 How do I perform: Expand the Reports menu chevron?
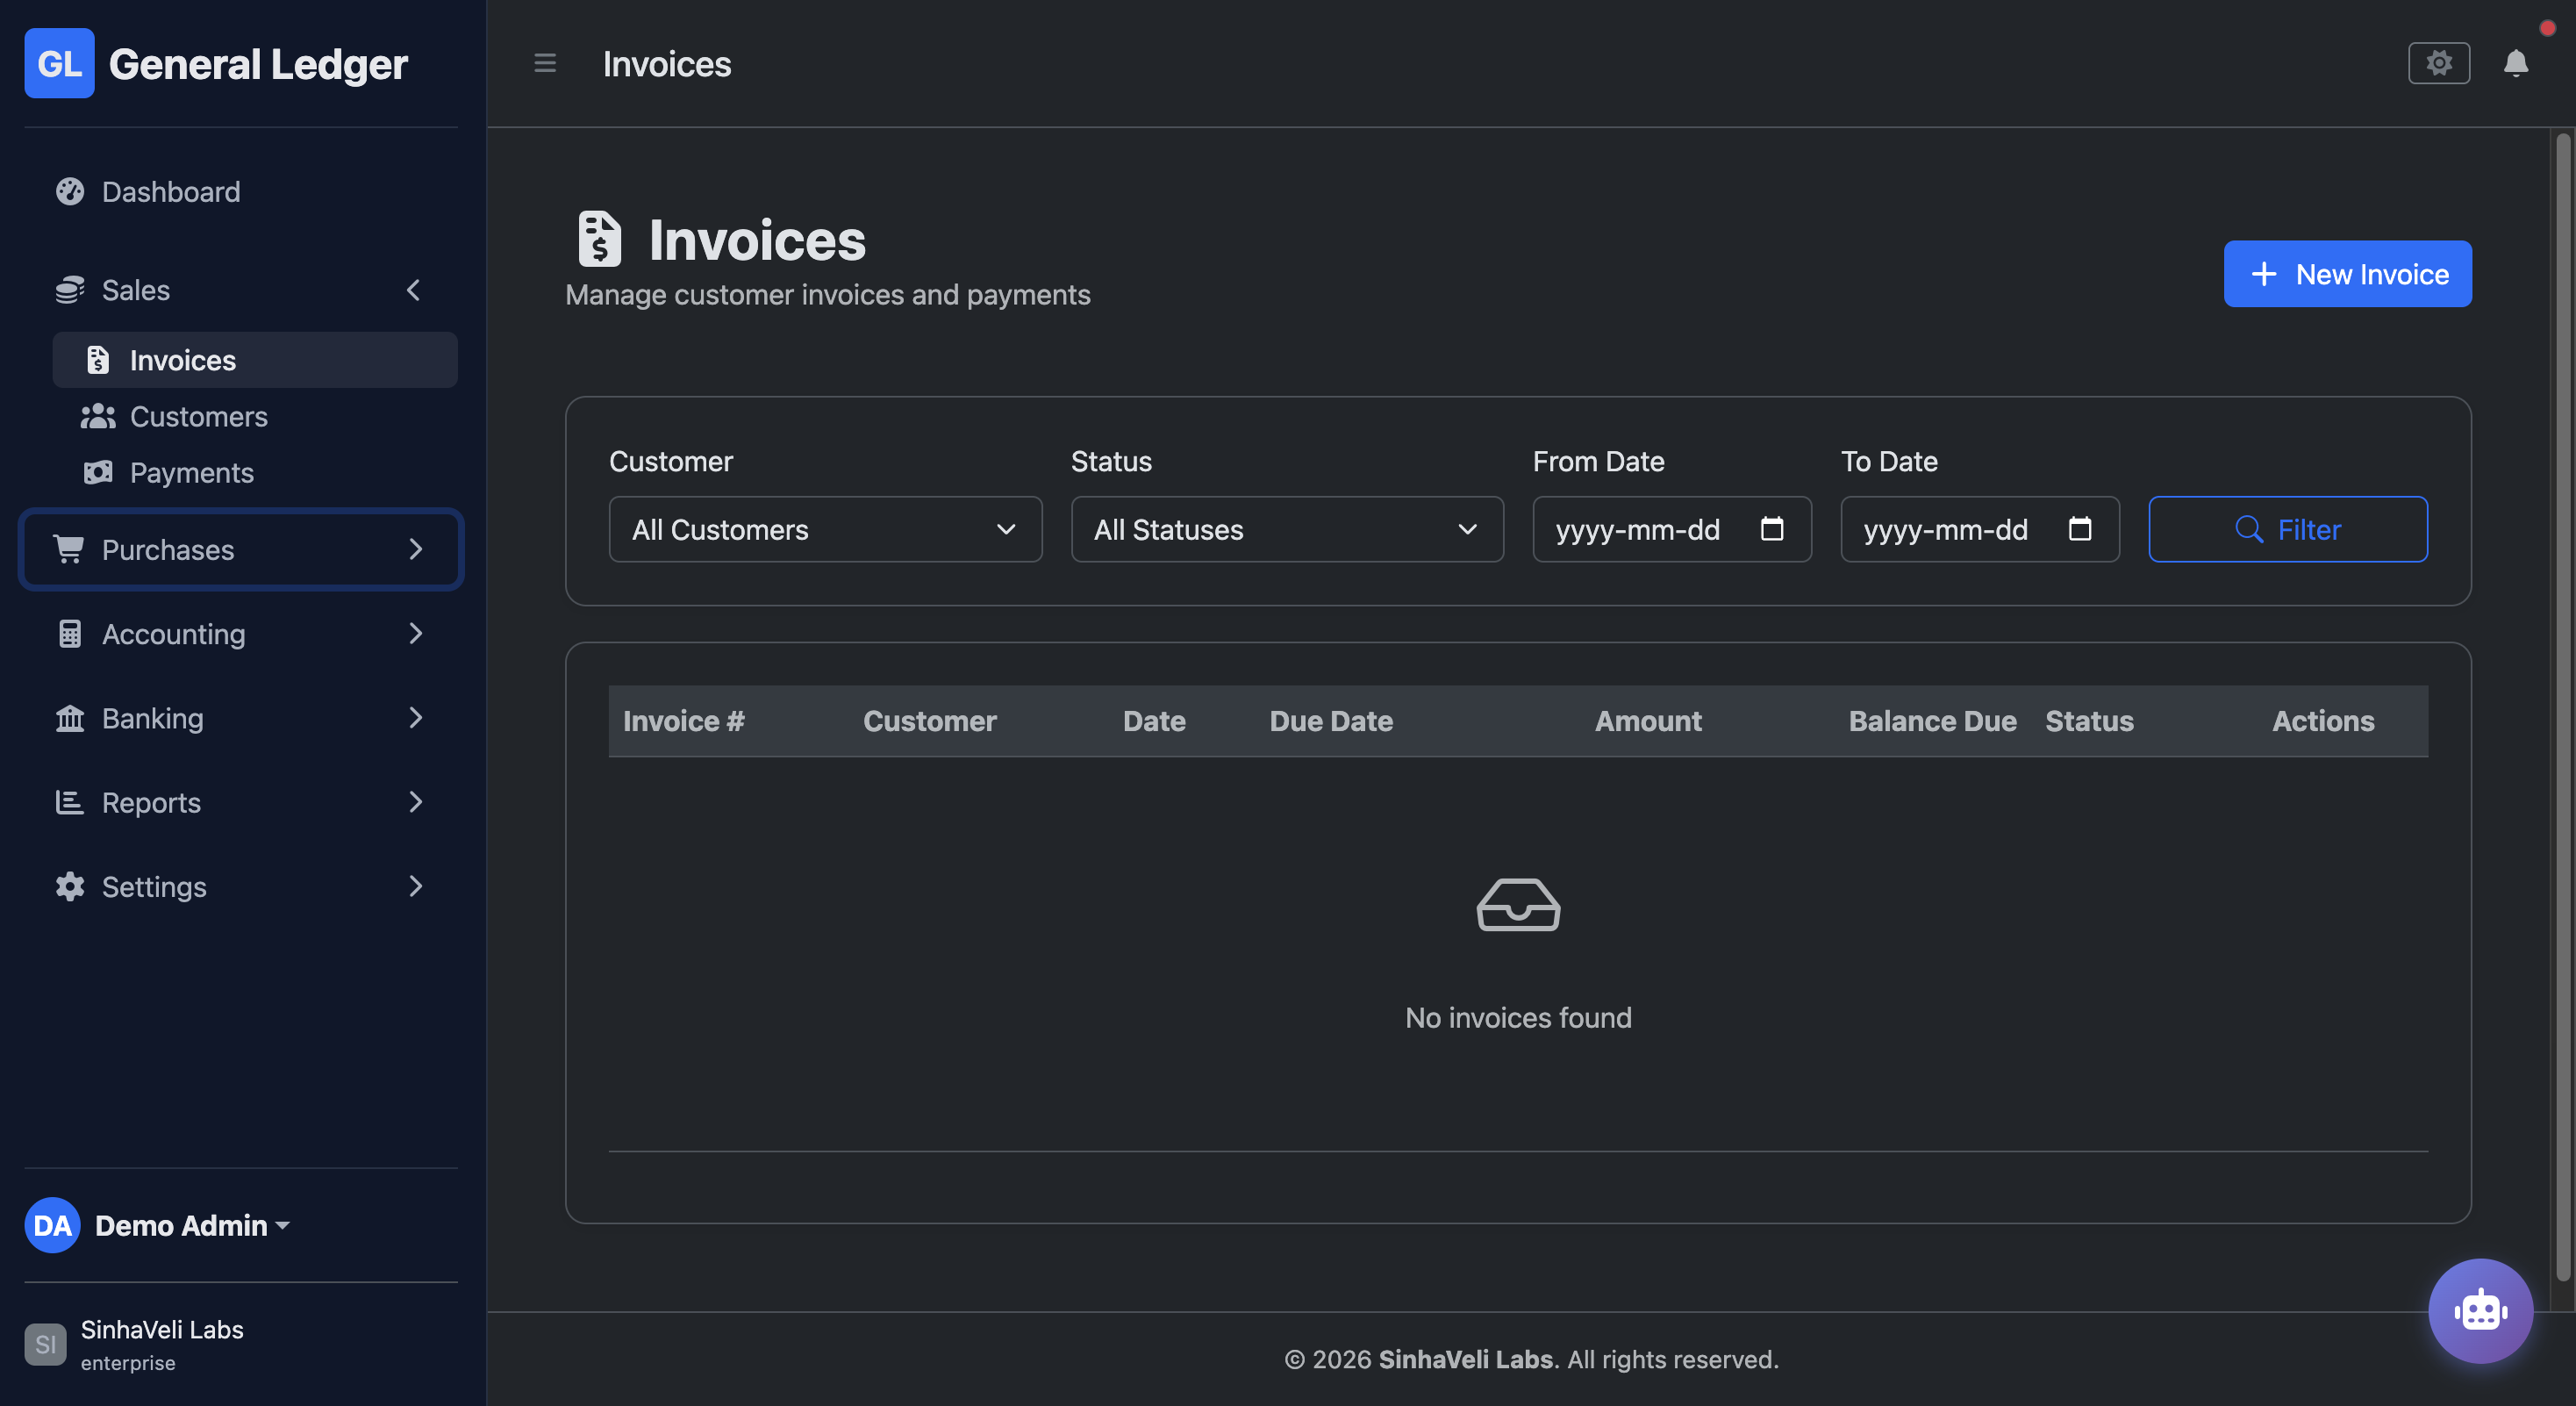415,801
